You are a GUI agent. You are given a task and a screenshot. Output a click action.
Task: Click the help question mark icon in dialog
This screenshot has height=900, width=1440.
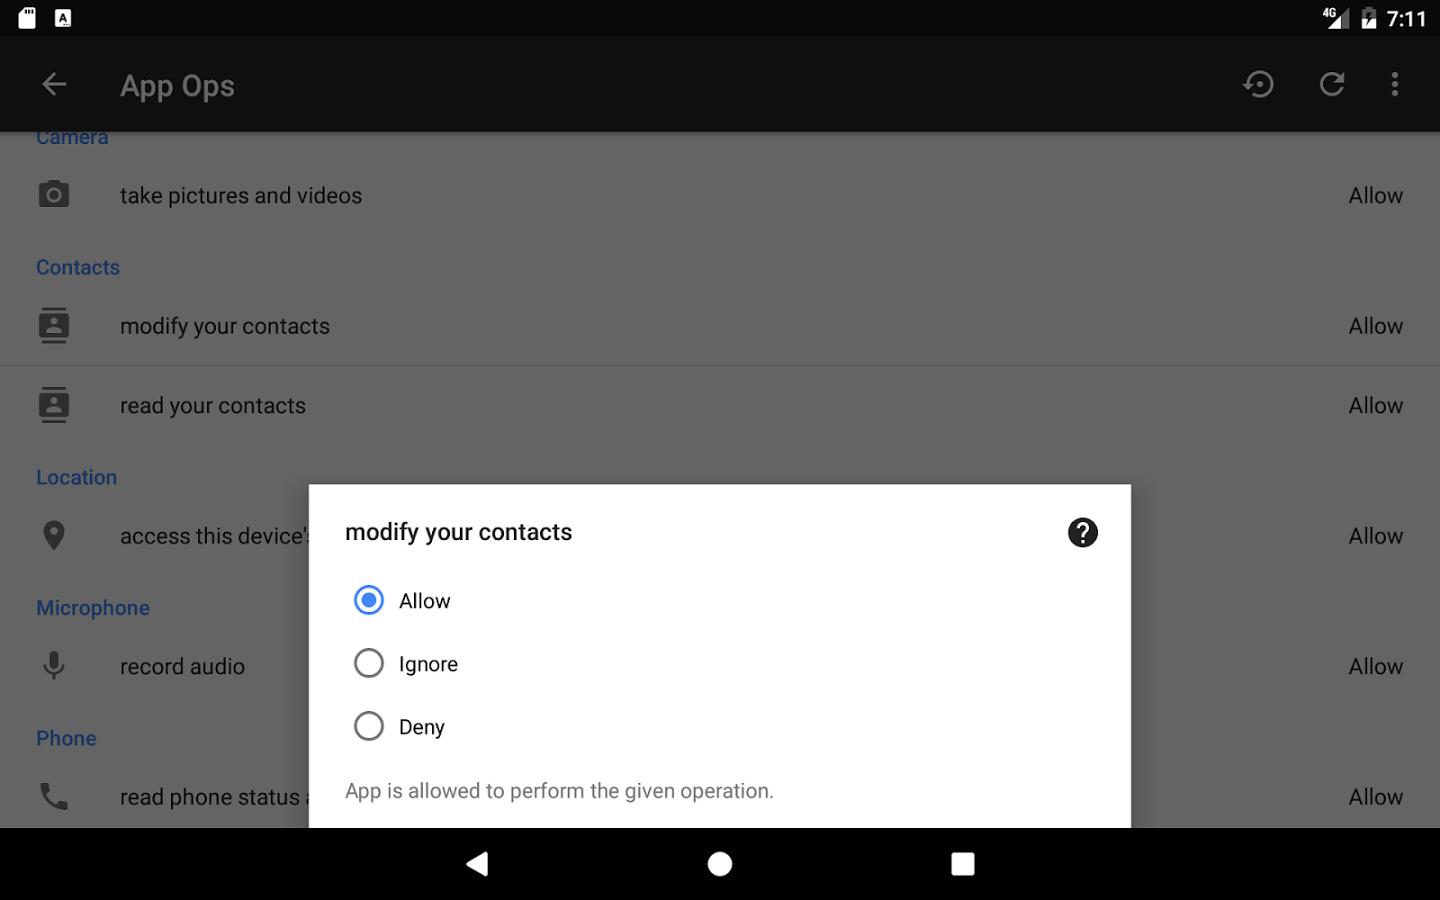point(1082,532)
